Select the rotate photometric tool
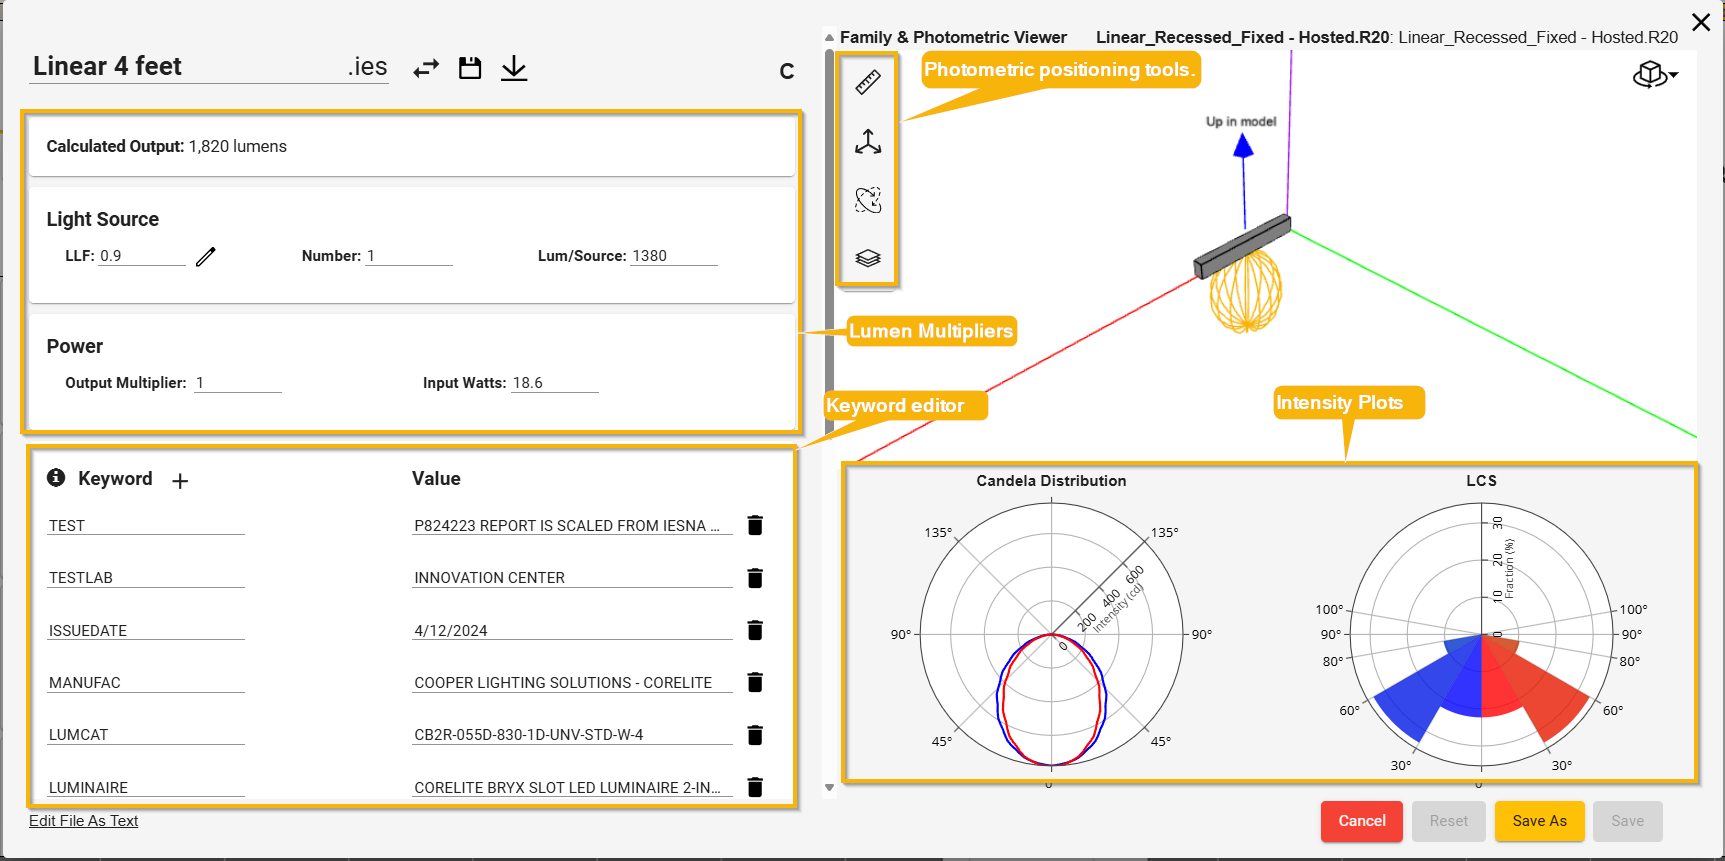 coord(868,200)
